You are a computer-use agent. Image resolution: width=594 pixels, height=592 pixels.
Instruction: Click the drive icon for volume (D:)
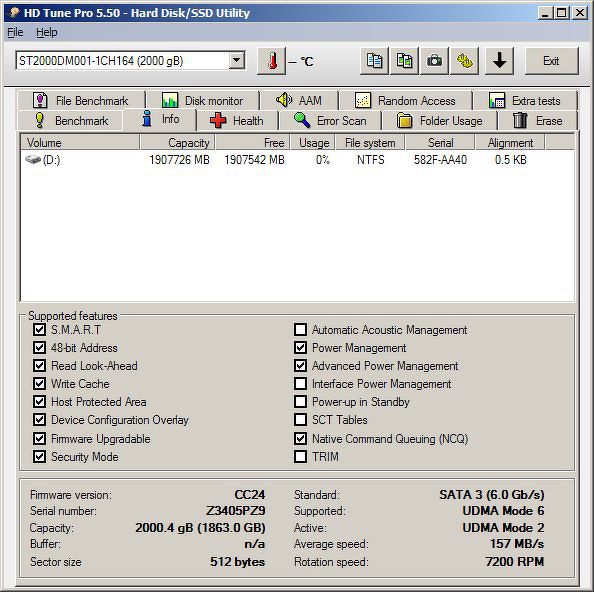click(33, 159)
